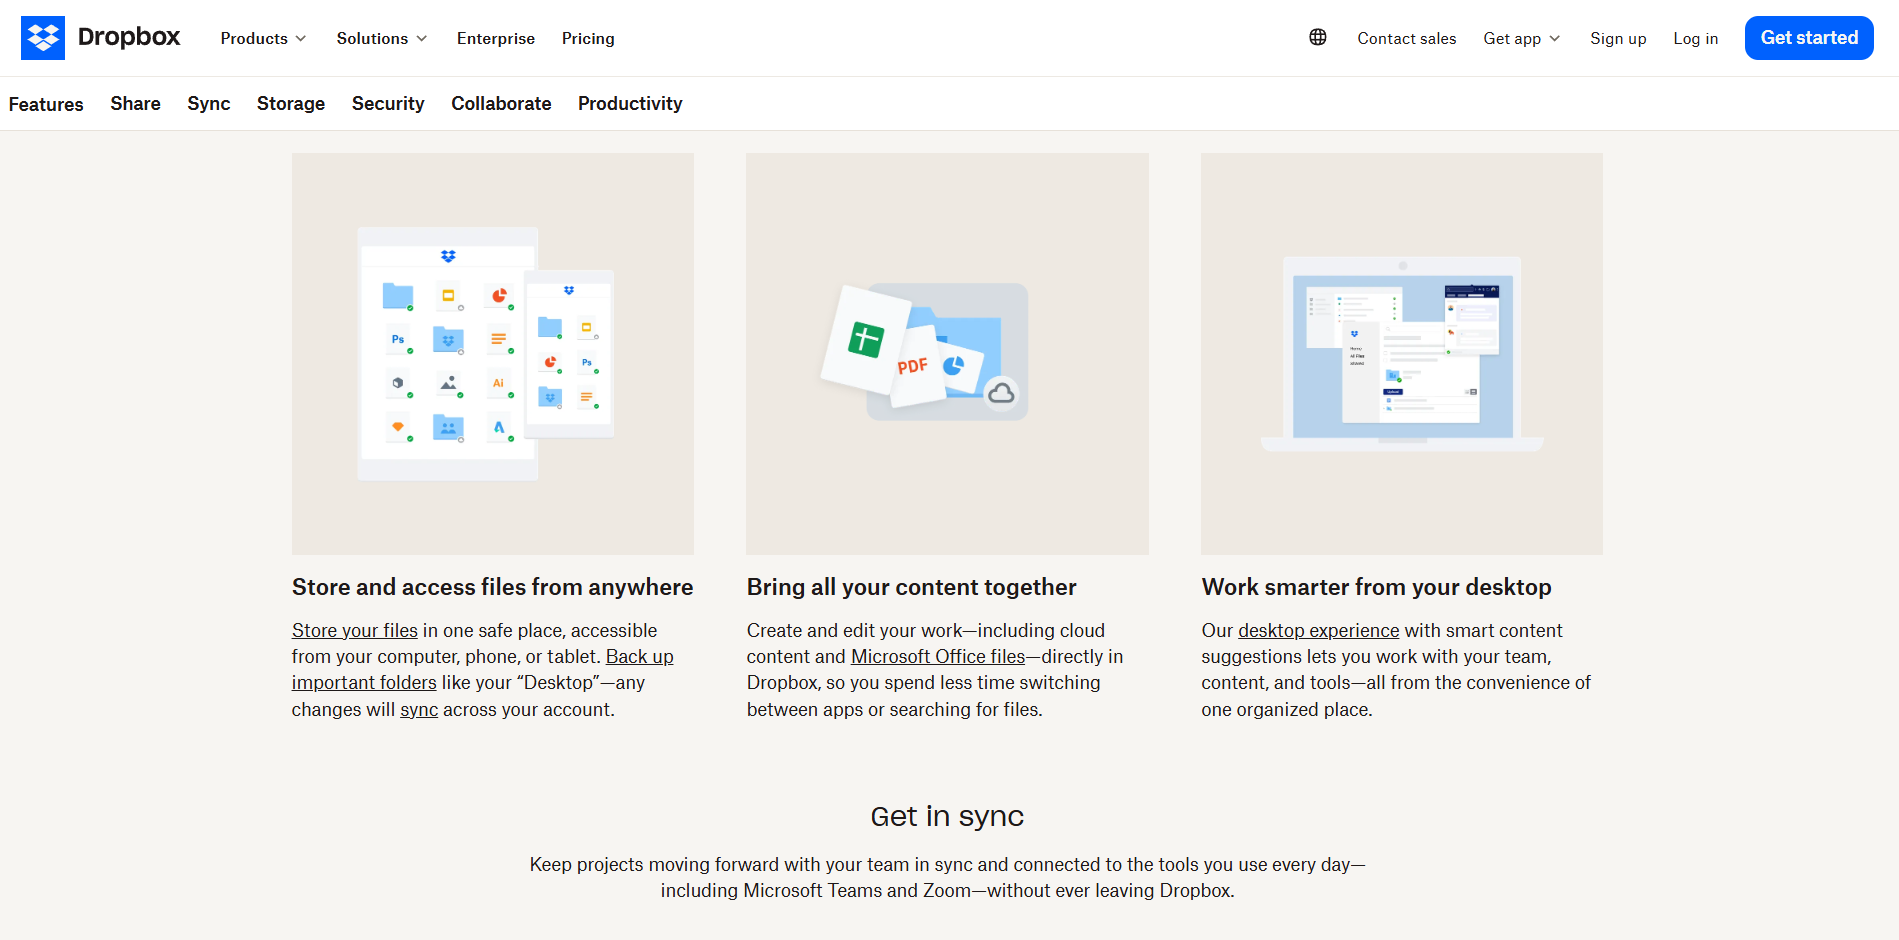Click 'Work smarter from your desktop' heading
The height and width of the screenshot is (940, 1899).
1377,587
